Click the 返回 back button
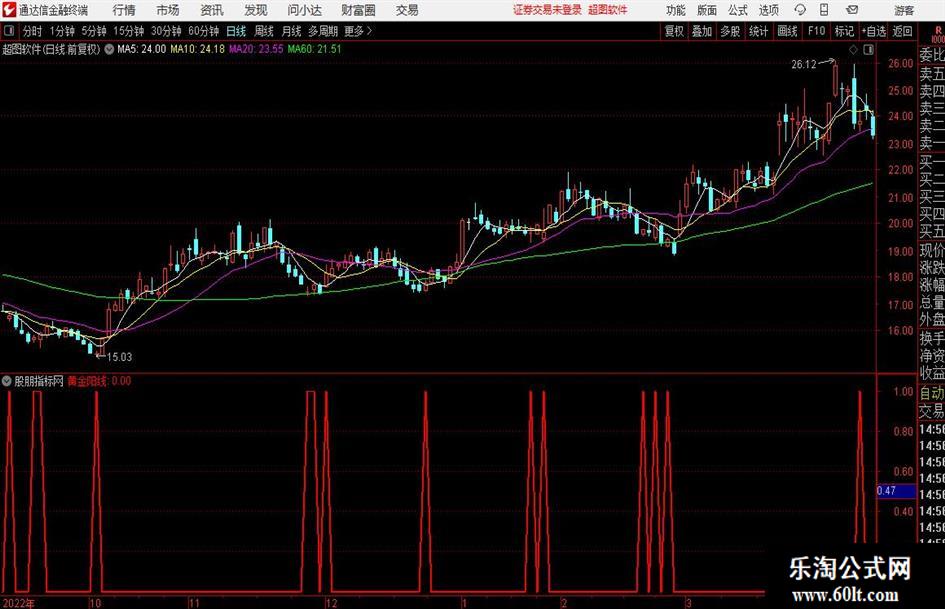The height and width of the screenshot is (609, 945). point(902,31)
